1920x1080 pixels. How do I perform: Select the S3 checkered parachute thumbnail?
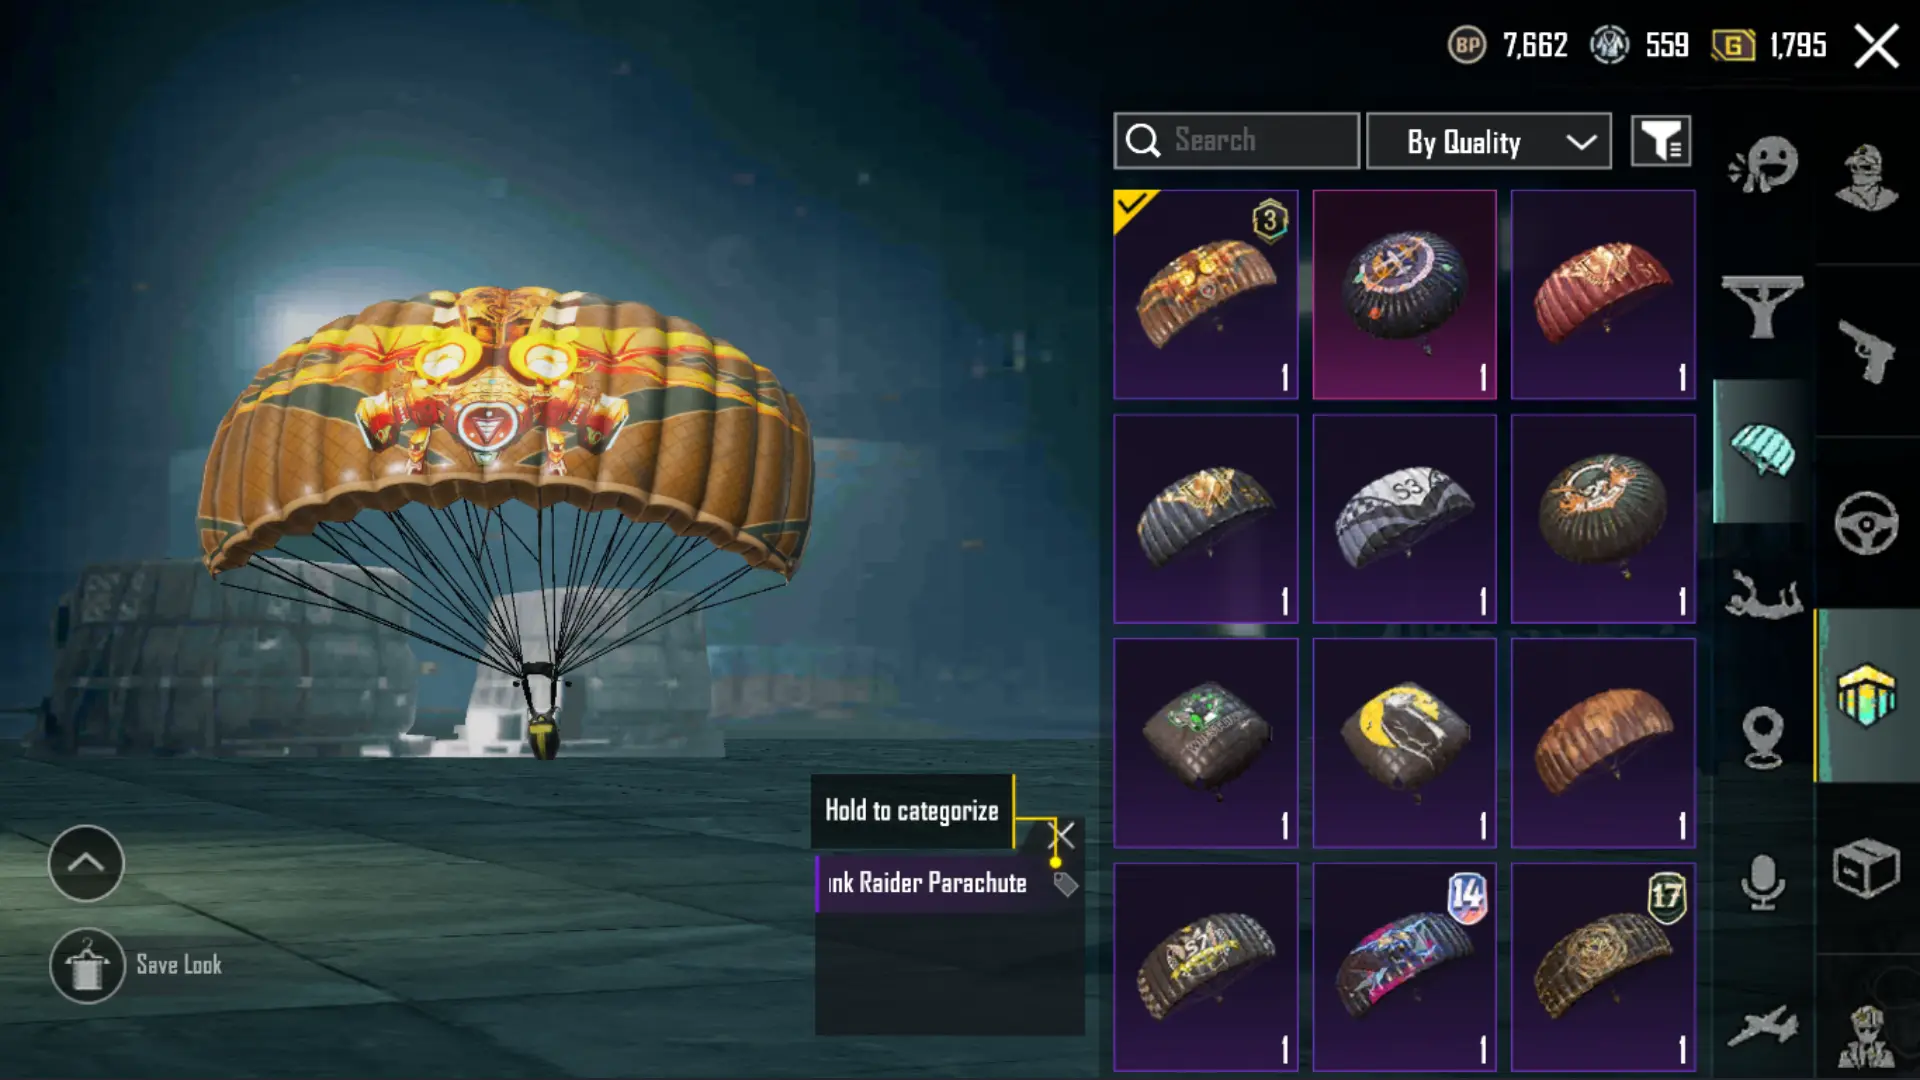(x=1404, y=518)
